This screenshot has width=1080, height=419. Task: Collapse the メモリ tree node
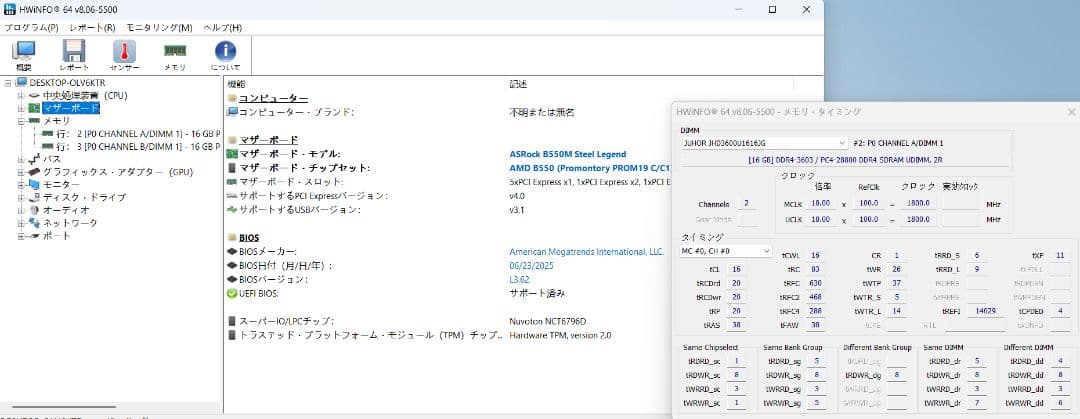(x=21, y=121)
